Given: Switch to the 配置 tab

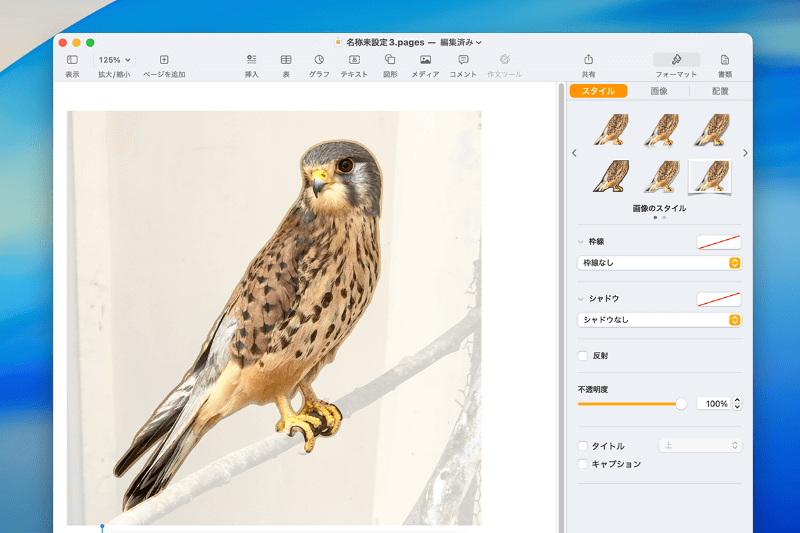Looking at the screenshot, I should (720, 91).
